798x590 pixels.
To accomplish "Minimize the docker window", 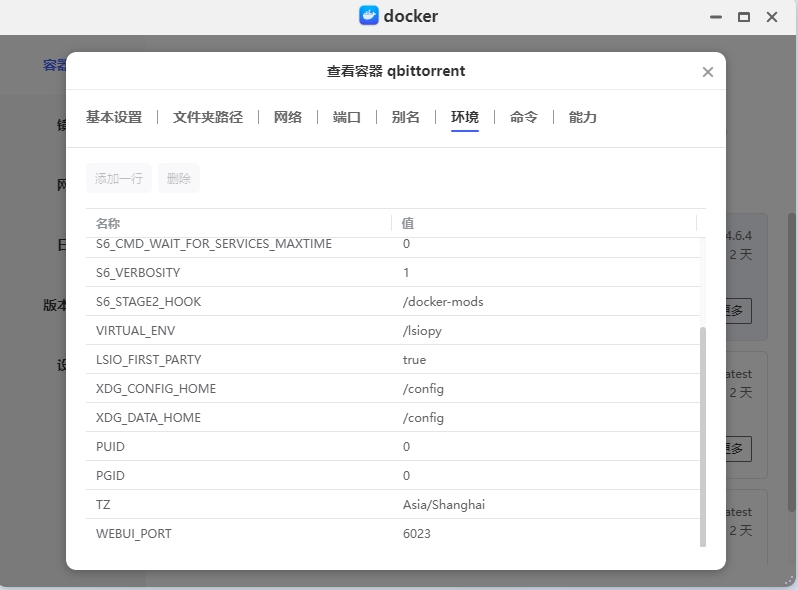I will click(716, 17).
